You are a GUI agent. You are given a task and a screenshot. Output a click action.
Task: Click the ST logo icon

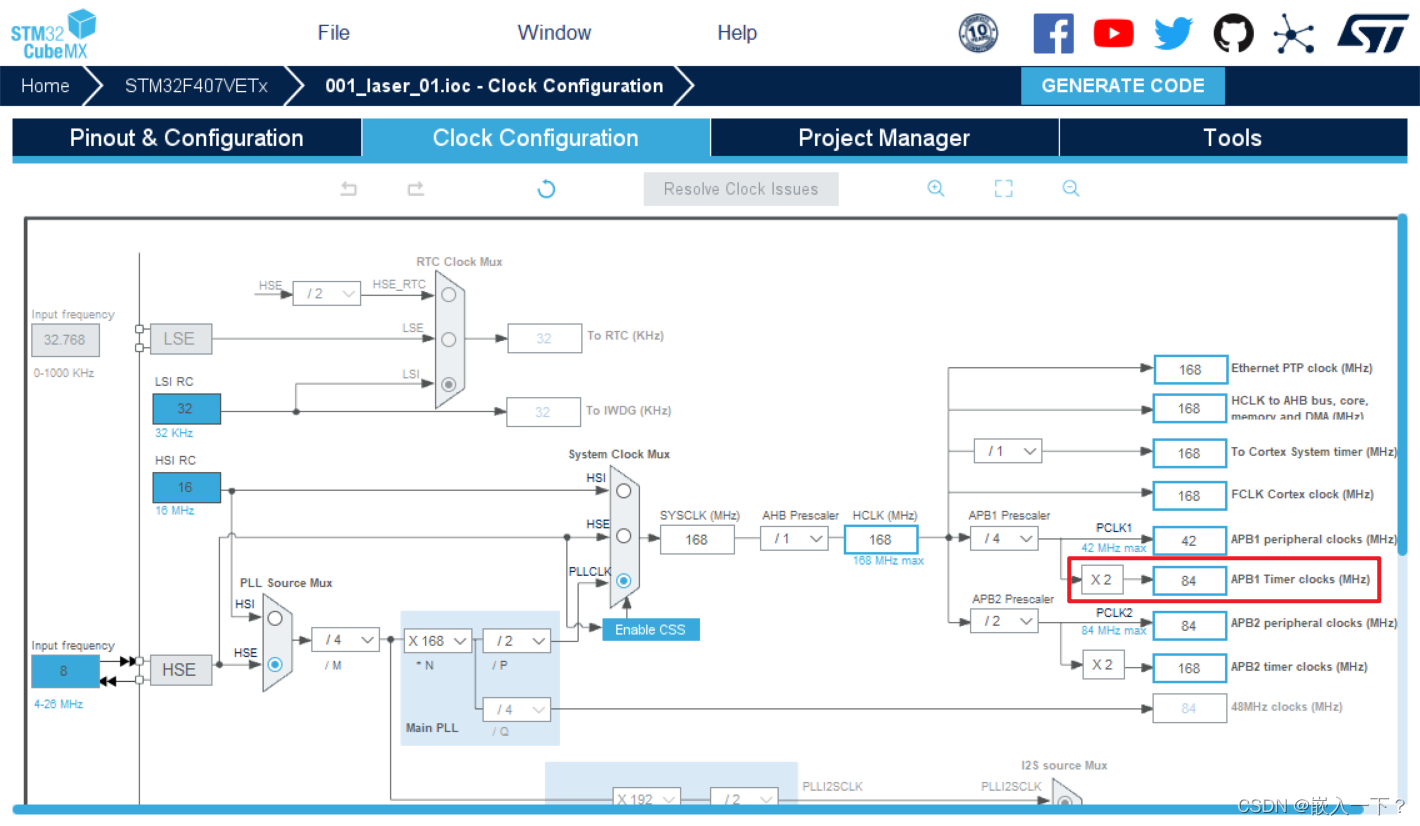click(x=1373, y=32)
